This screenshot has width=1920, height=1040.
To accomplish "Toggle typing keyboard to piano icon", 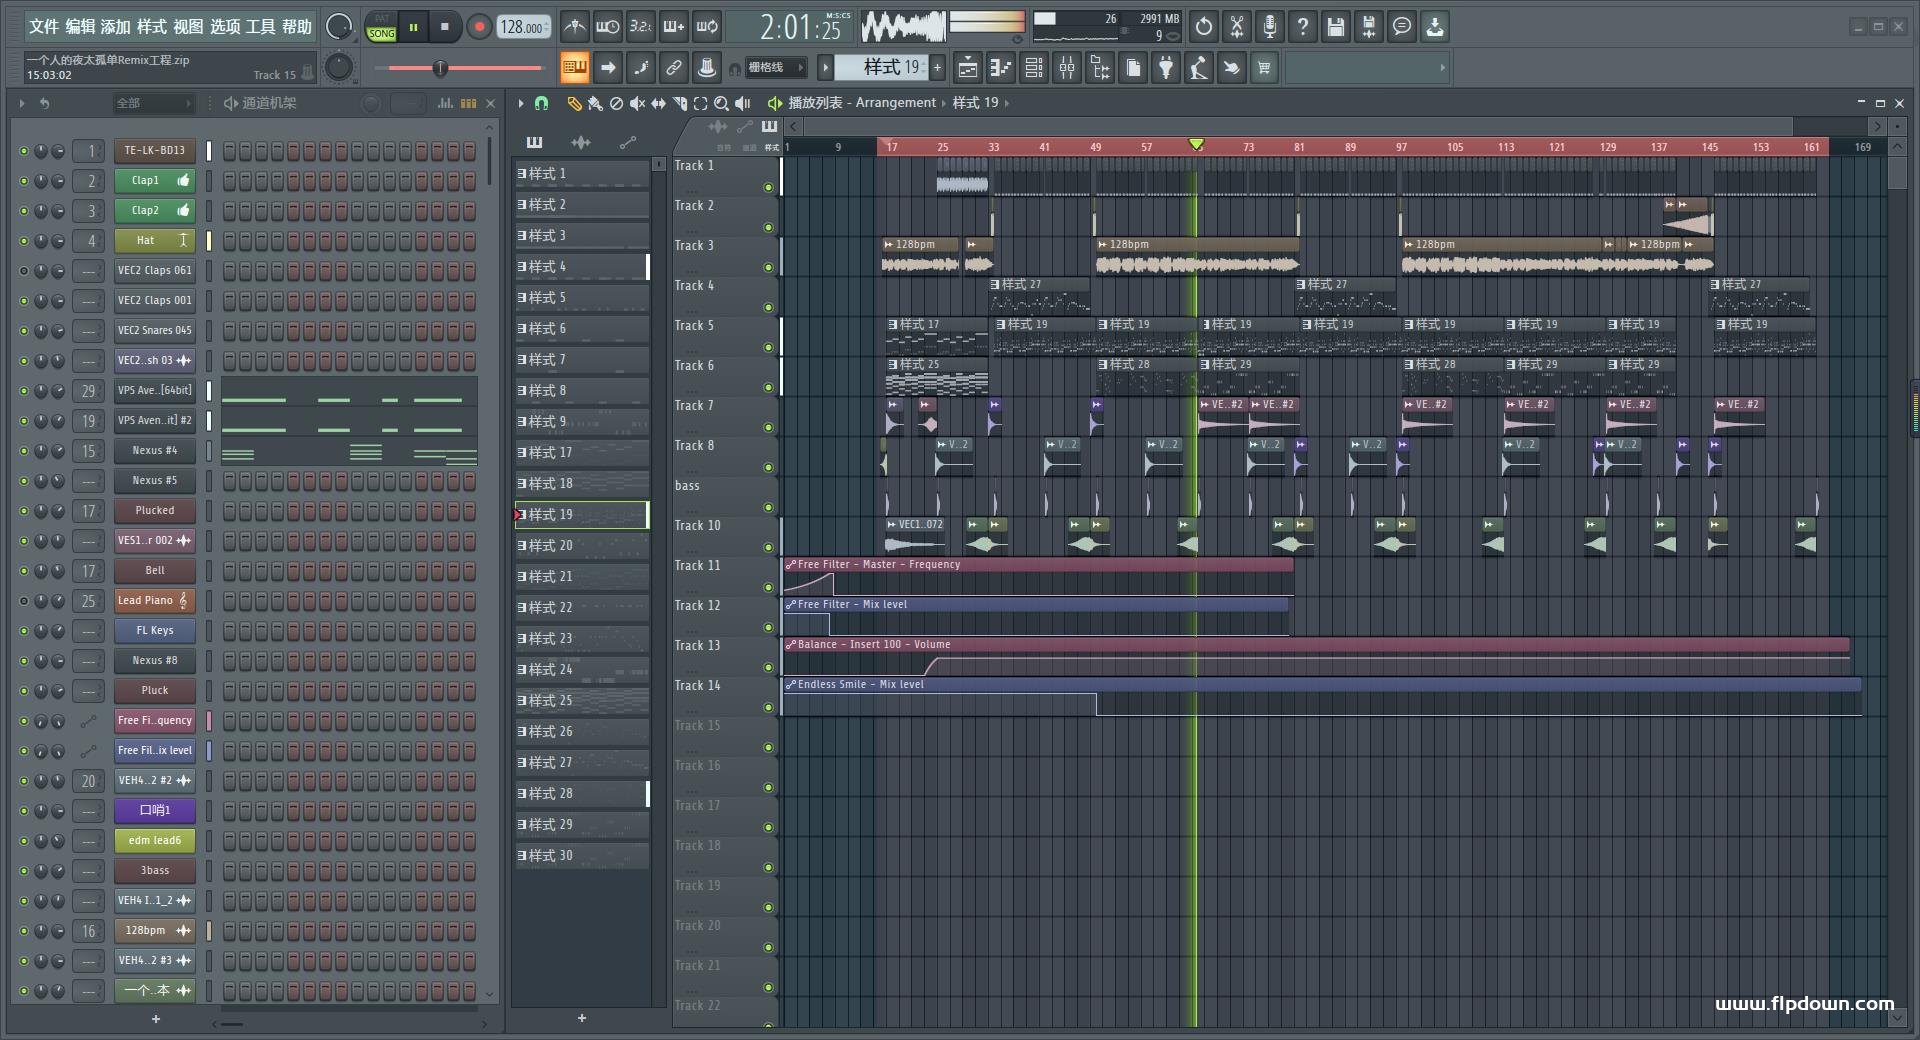I will (575, 68).
